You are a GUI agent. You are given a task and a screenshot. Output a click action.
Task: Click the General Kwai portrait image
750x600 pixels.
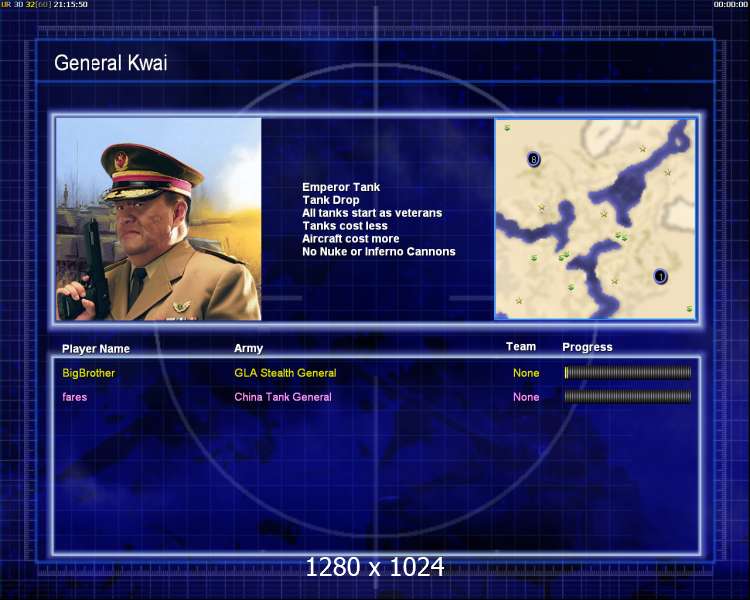[x=159, y=219]
